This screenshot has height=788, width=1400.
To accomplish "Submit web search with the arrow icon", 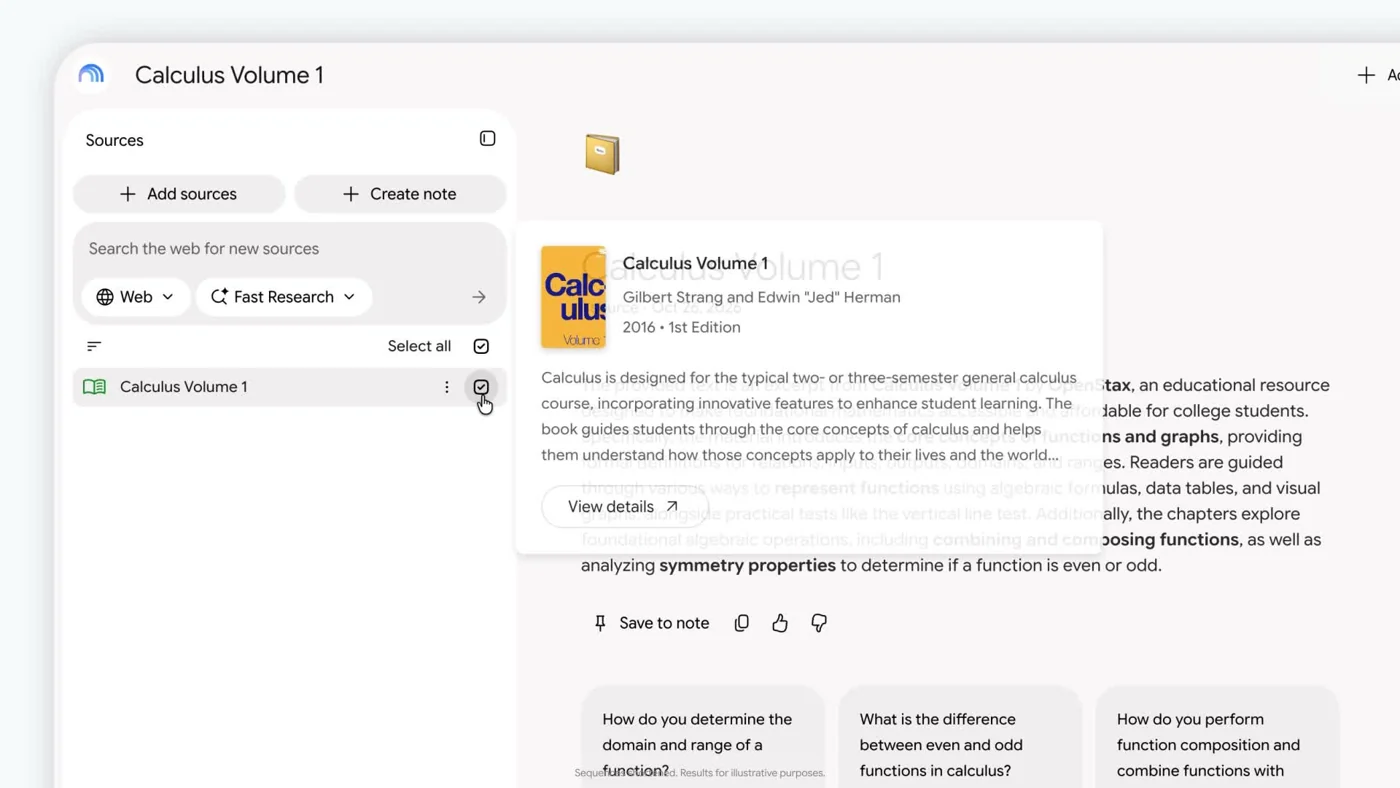I will tap(479, 297).
